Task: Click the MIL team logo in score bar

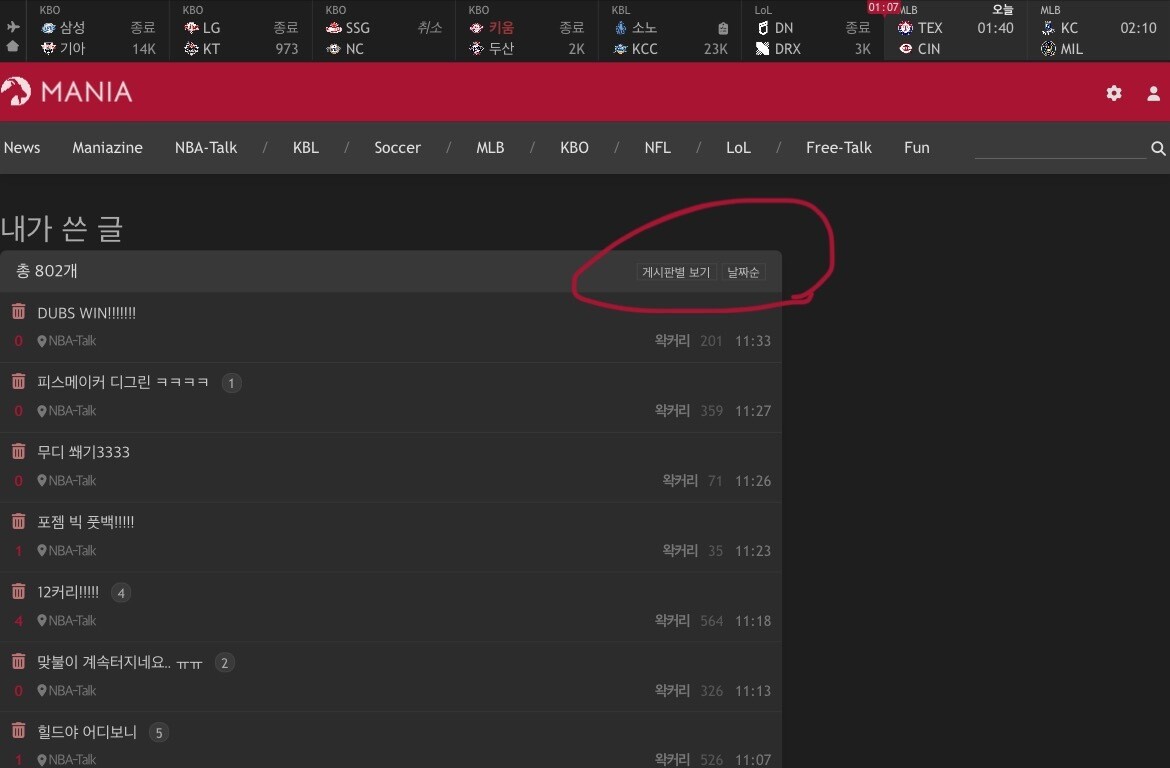Action: coord(1048,49)
